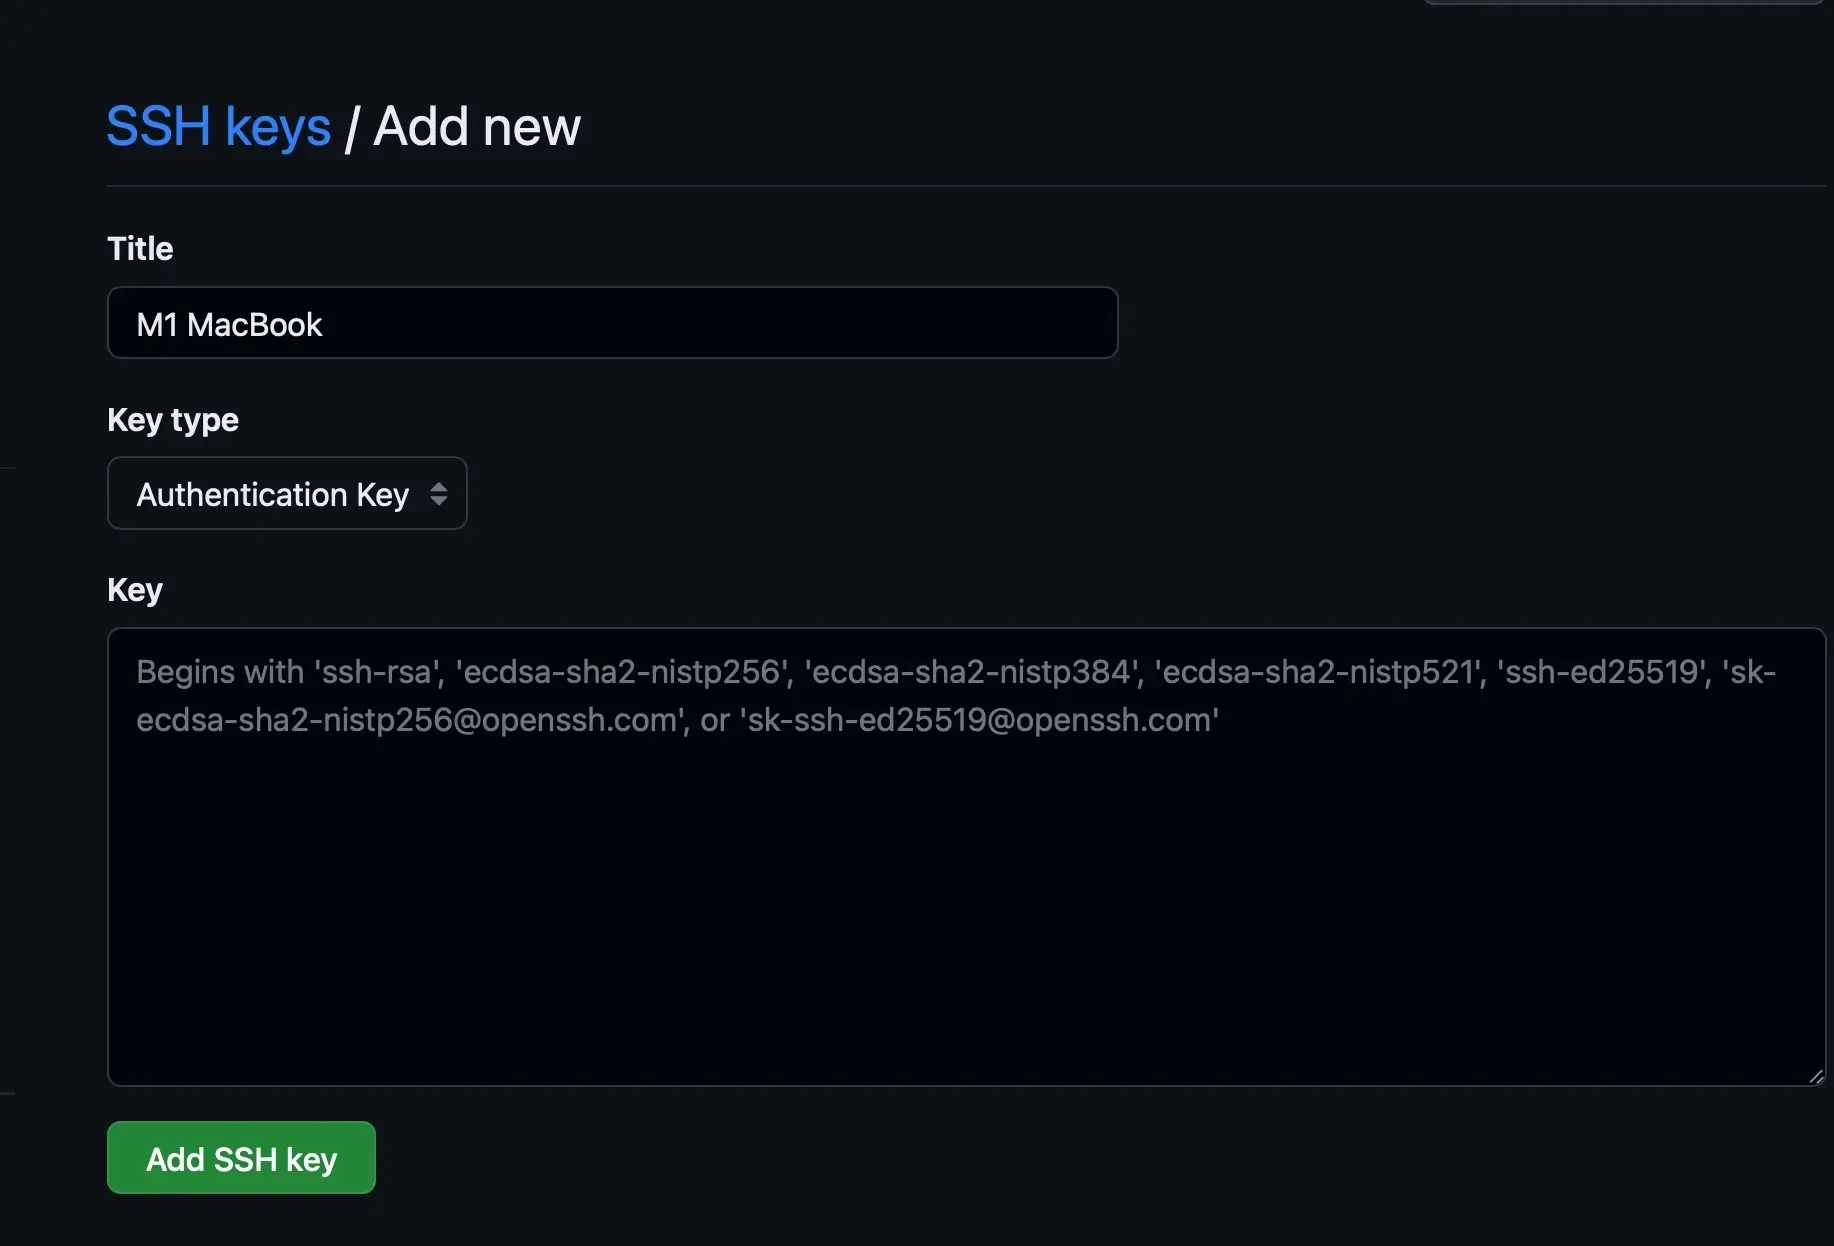Click the 'ecdsa-sha2-nistp384' placeholder text
Viewport: 1834px width, 1246px height.
click(x=972, y=672)
